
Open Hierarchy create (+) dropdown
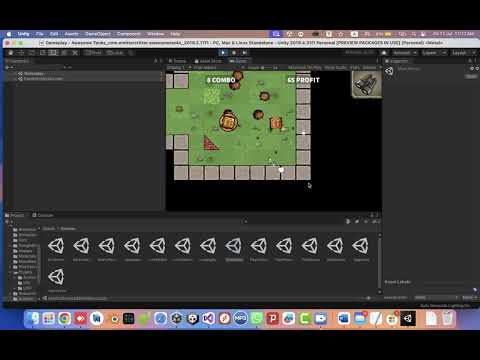9,67
